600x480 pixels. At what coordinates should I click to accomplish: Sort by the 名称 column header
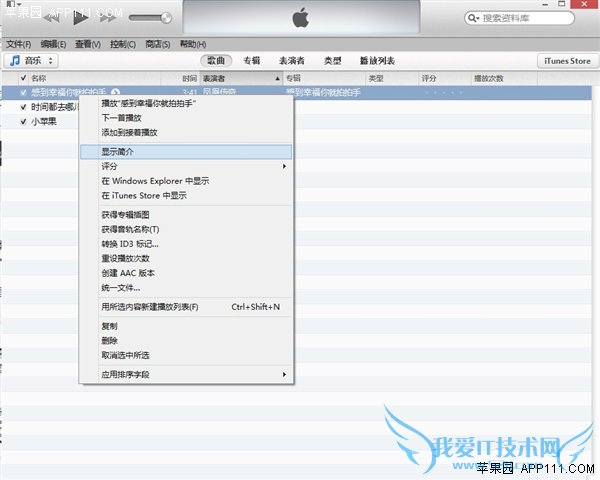tap(95, 78)
